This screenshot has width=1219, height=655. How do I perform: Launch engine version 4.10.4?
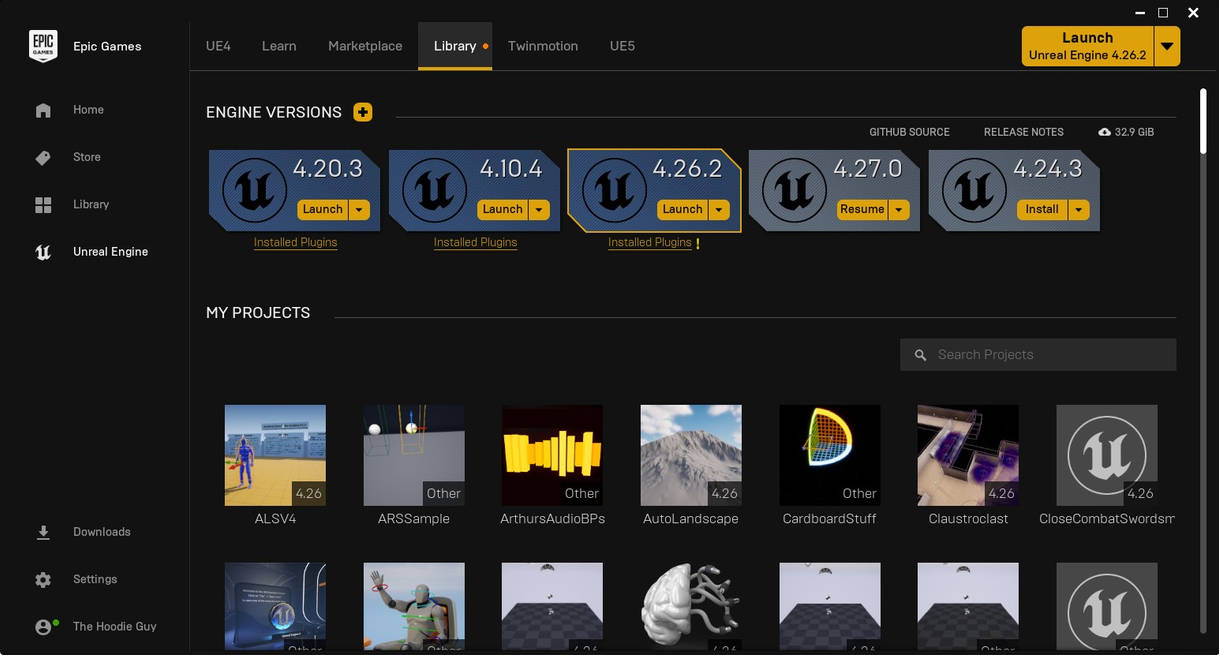coord(503,210)
